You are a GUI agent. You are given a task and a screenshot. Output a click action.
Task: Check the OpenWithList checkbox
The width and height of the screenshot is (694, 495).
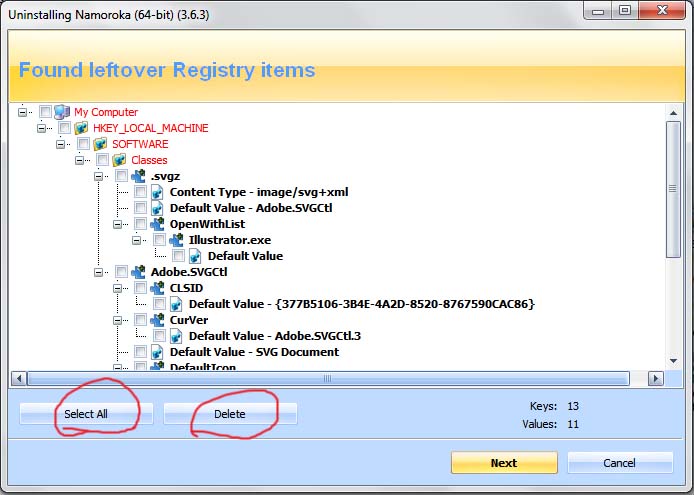[x=140, y=224]
